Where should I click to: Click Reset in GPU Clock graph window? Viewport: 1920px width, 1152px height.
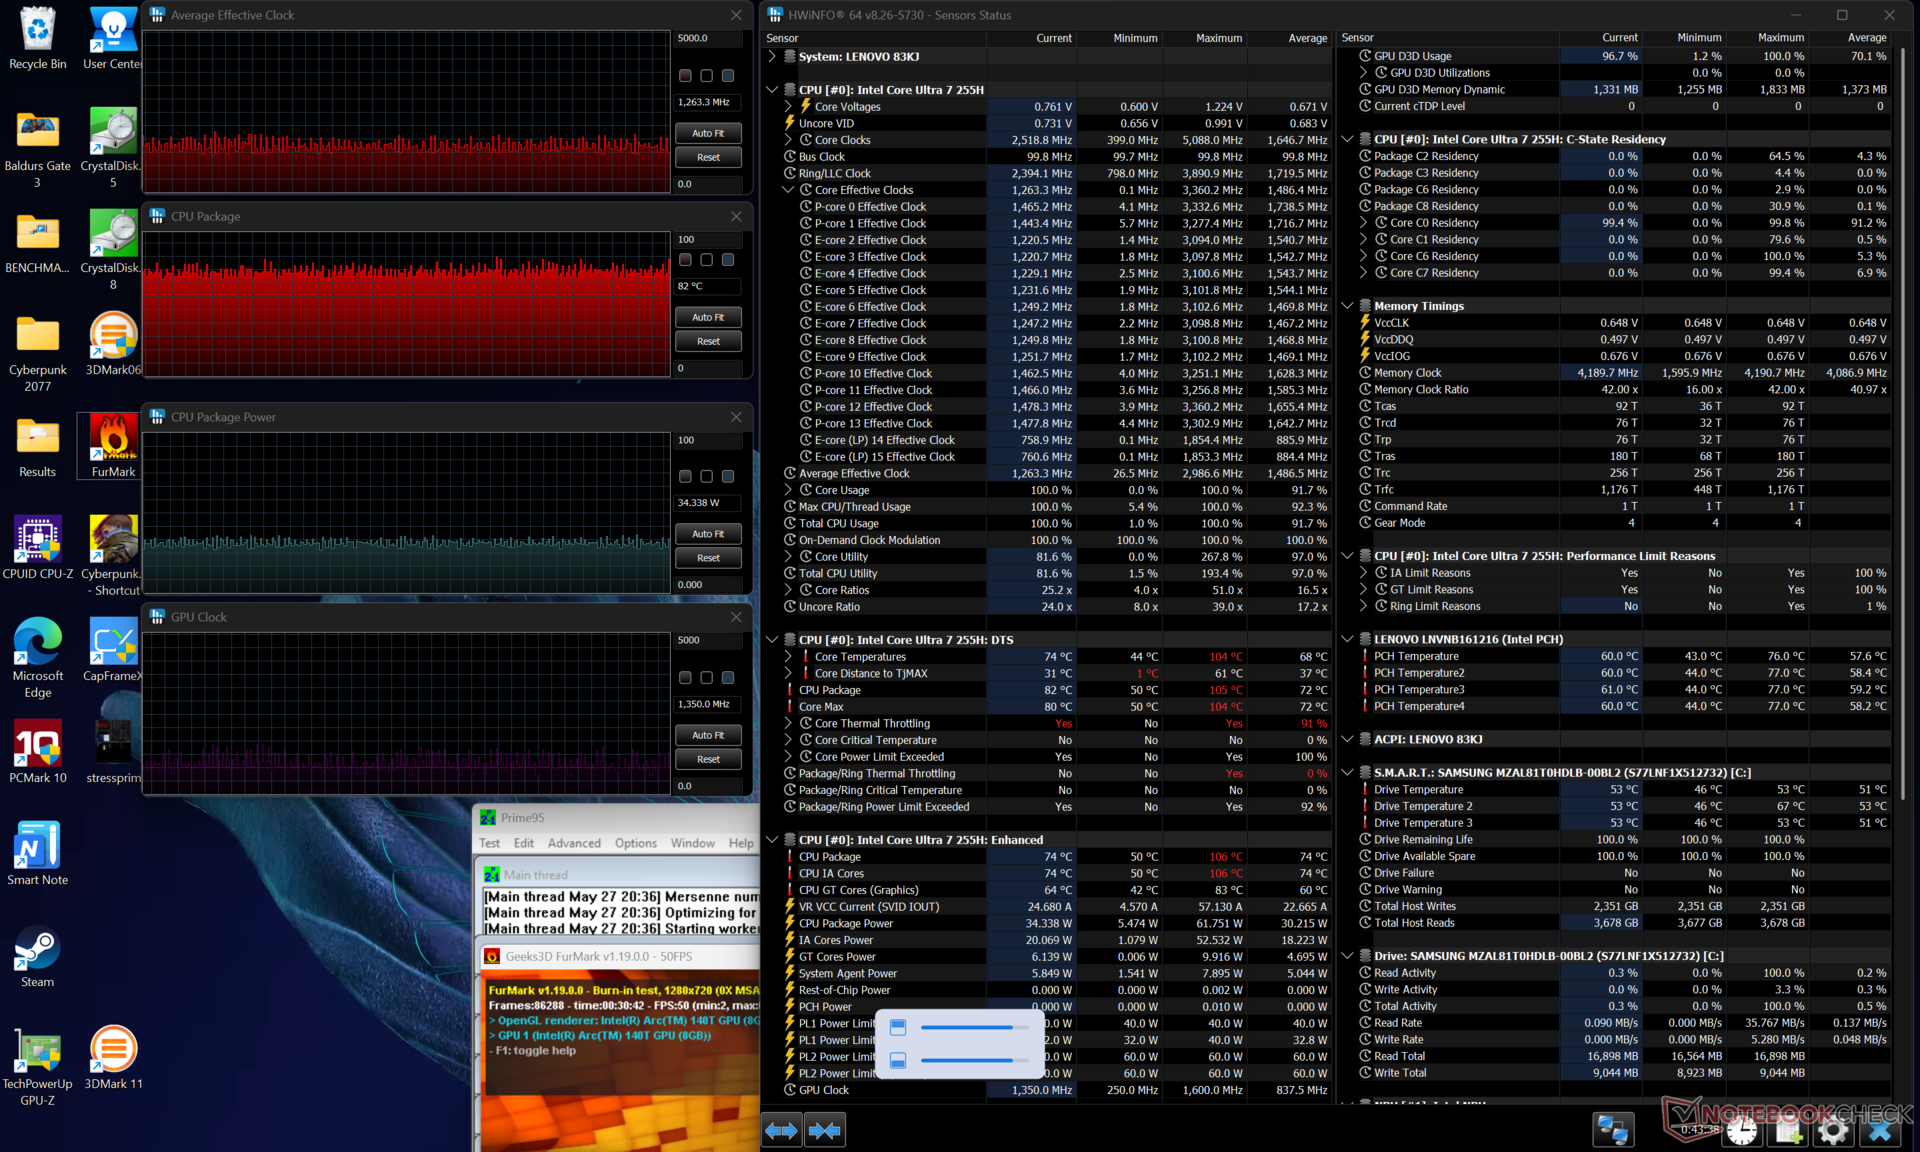coord(708,759)
